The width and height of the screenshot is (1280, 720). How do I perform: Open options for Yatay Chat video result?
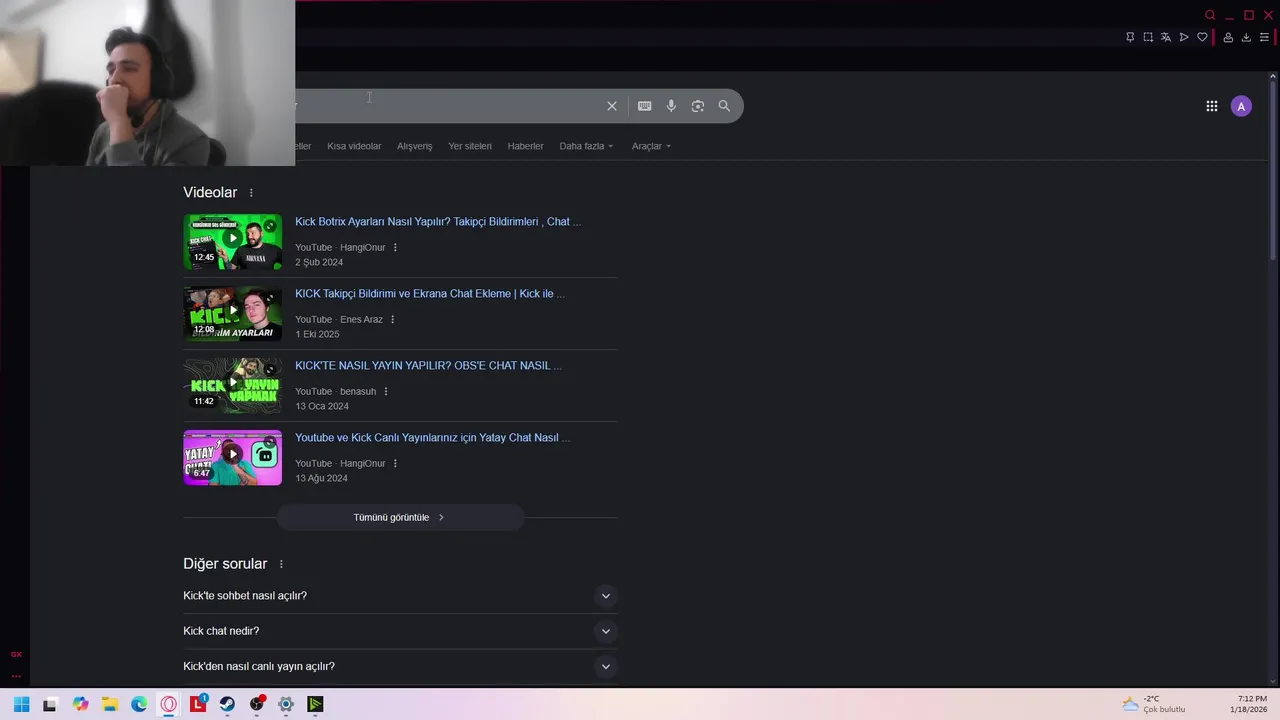pos(395,464)
